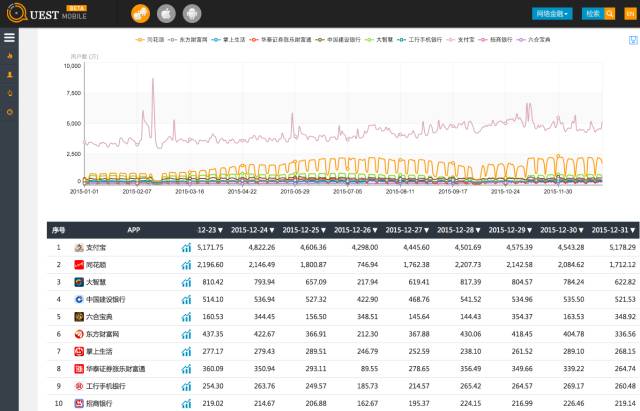Open trend chart icon for 华泰证券涨乐财富通 row
Viewport: 640px width, 411px height.
tap(186, 369)
